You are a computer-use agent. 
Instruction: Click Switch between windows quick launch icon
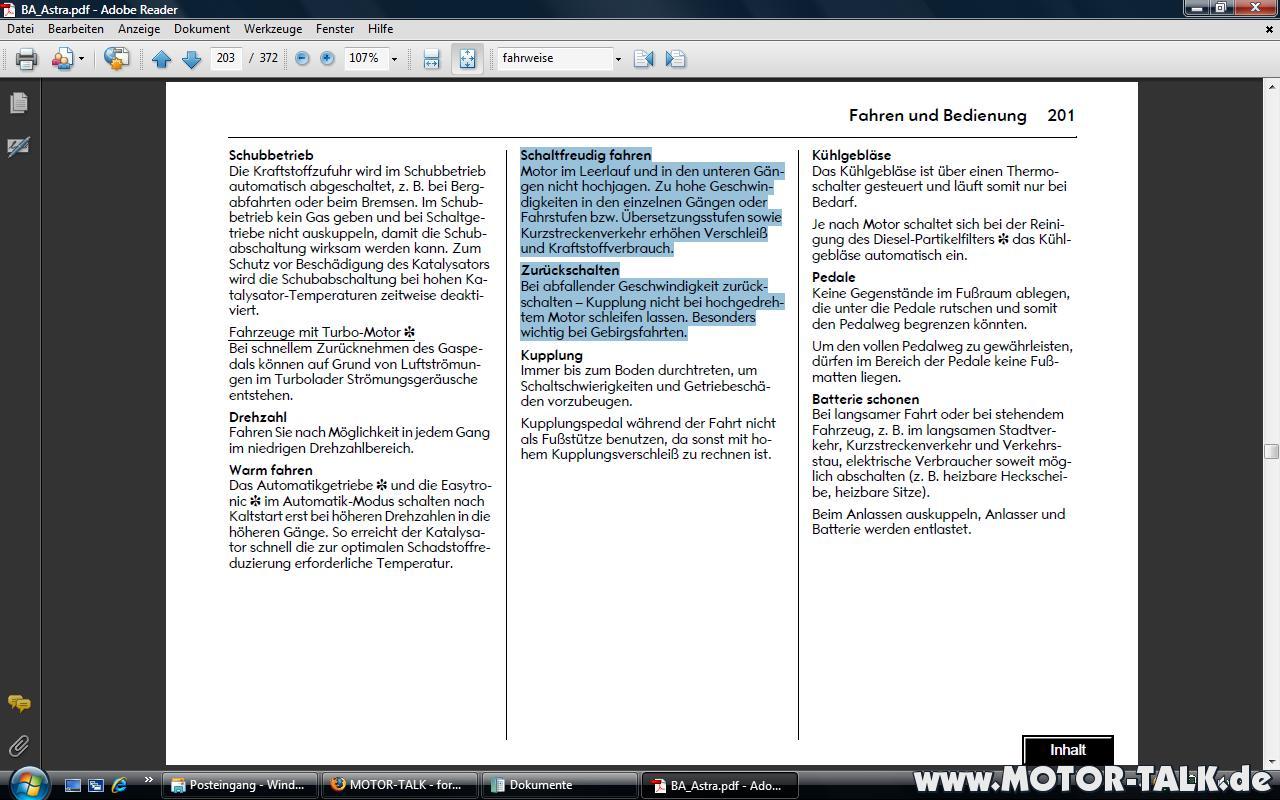(x=96, y=785)
